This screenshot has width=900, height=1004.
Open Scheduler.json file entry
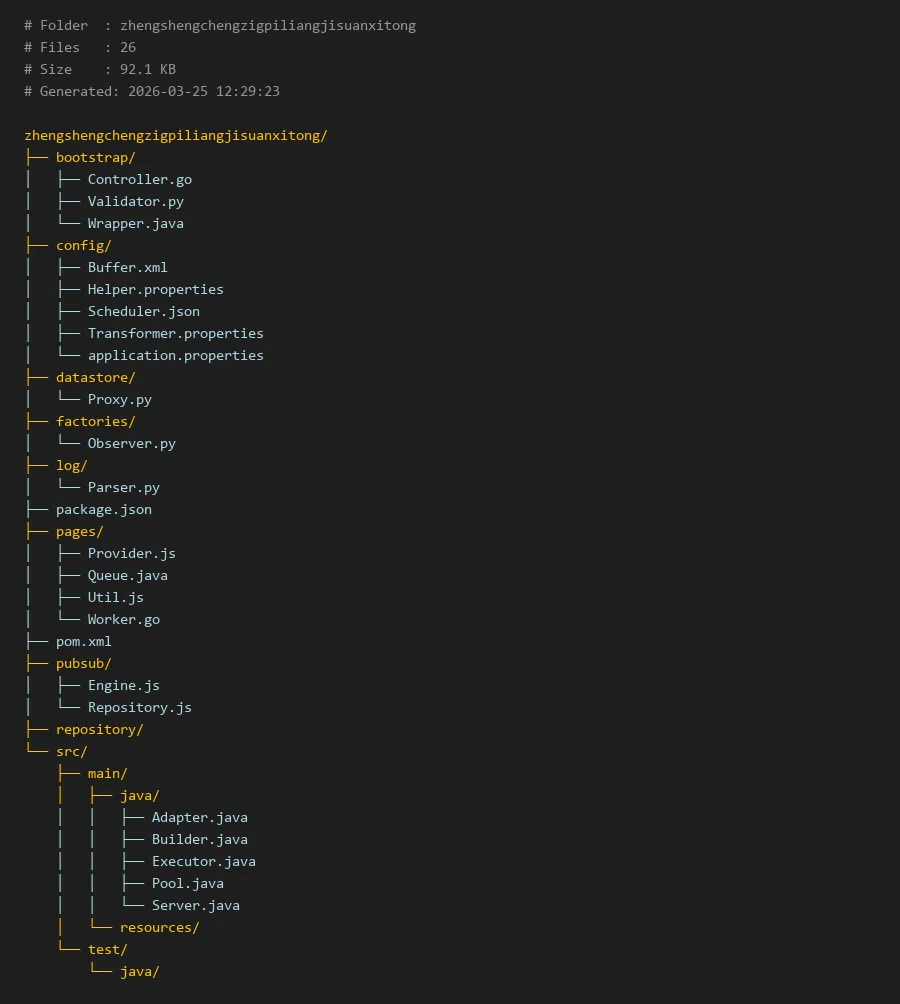(143, 311)
